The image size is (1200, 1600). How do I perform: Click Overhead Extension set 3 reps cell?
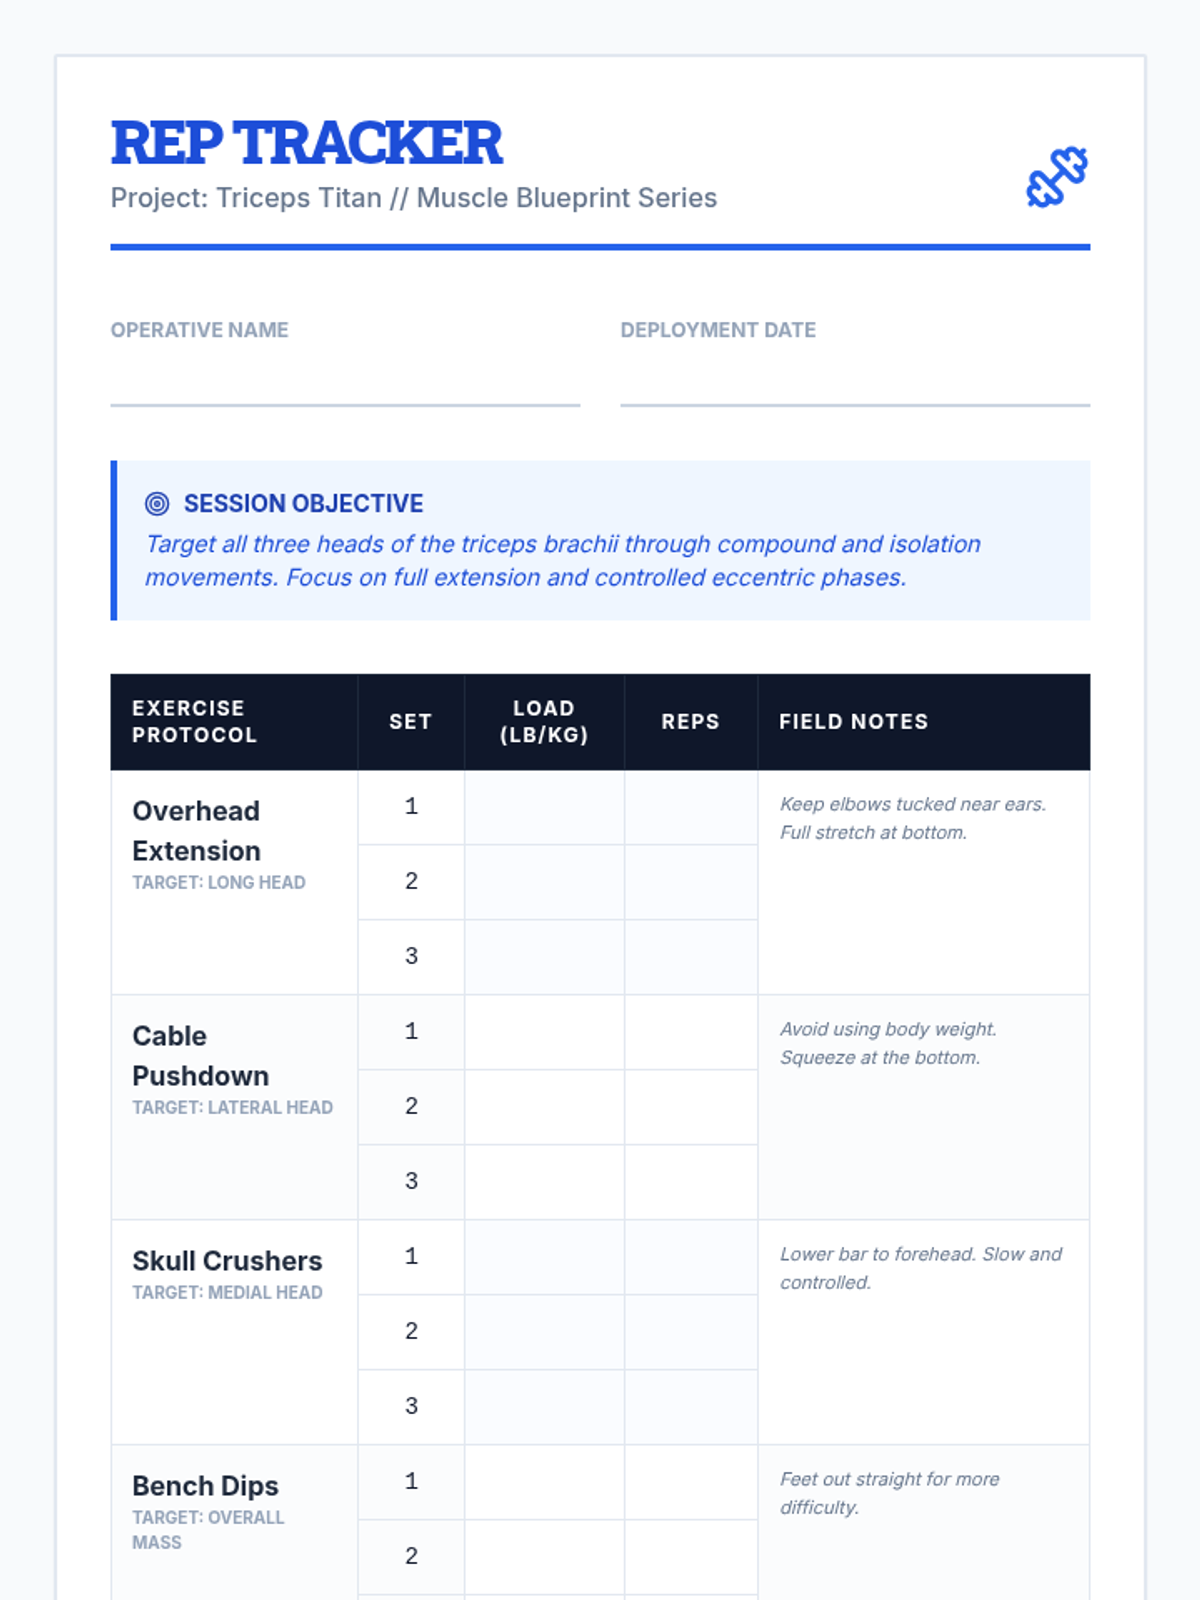pos(691,957)
